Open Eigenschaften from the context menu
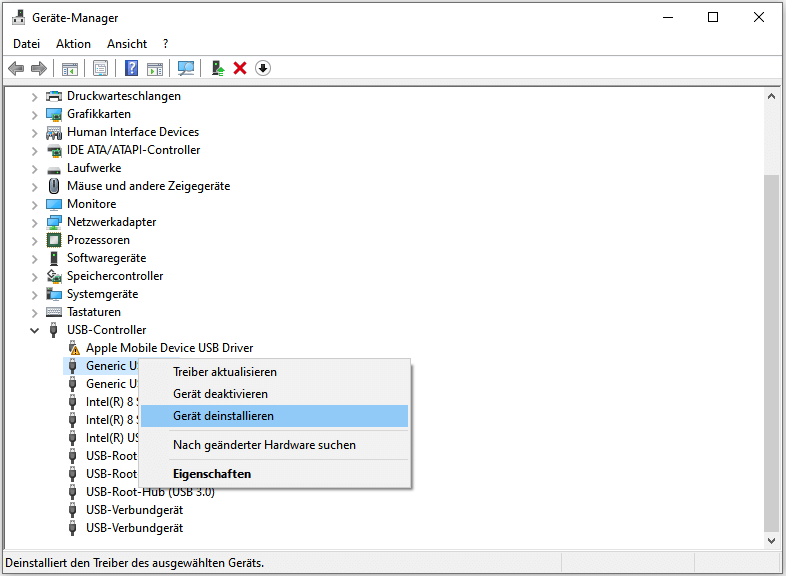786x576 pixels. tap(274, 474)
